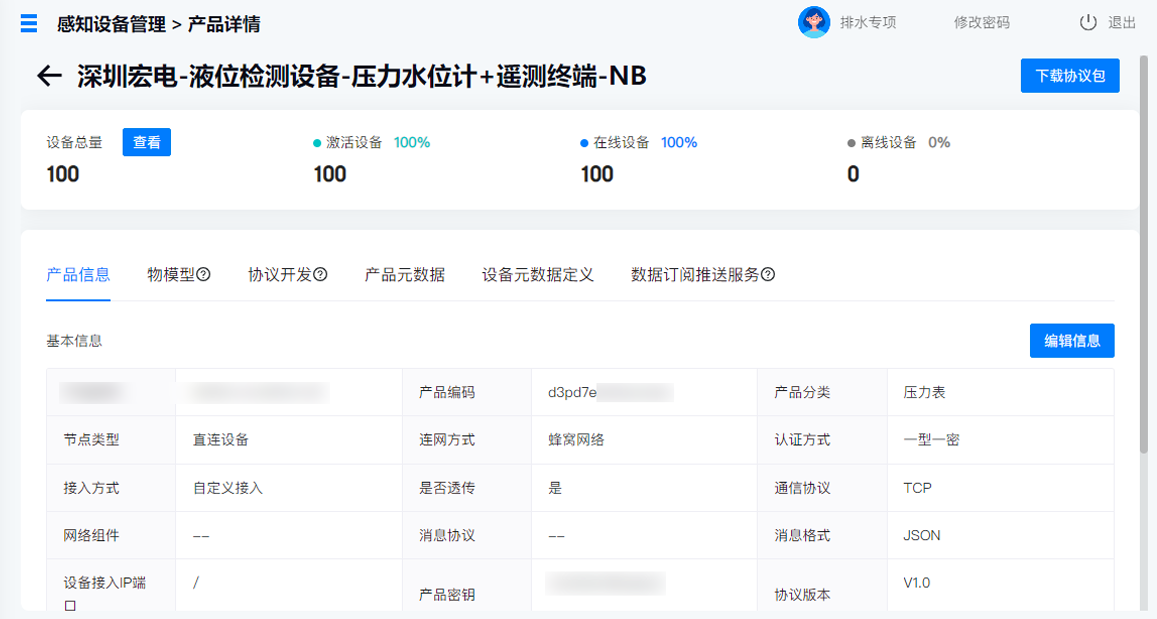Click the 查看 button beside 设备总量
Image resolution: width=1157 pixels, height=619 pixels.
[147, 143]
